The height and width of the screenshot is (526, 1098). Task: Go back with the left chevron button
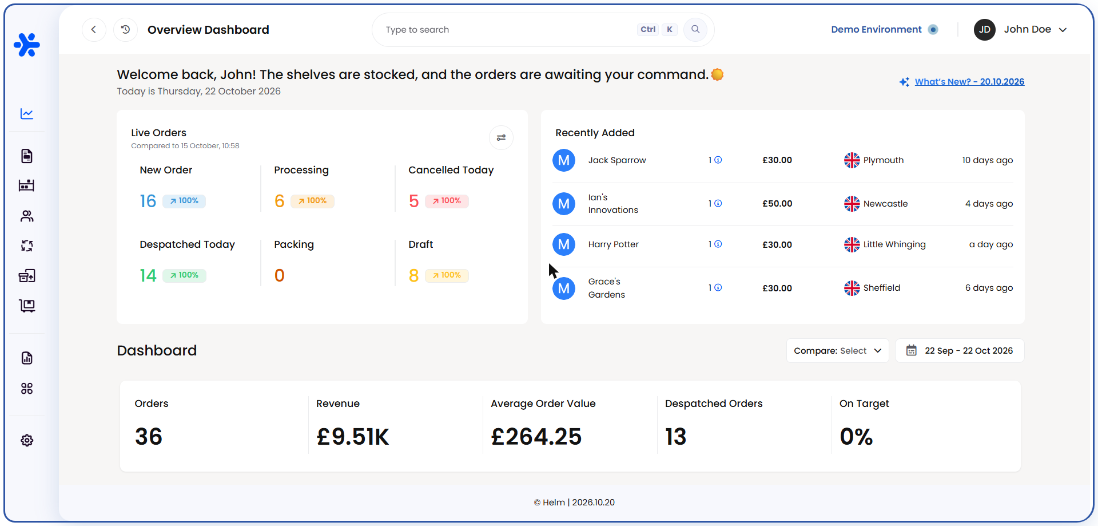94,30
